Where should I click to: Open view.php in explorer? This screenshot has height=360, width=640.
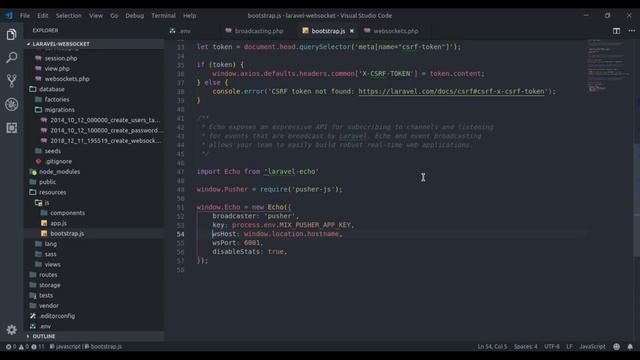[57, 69]
